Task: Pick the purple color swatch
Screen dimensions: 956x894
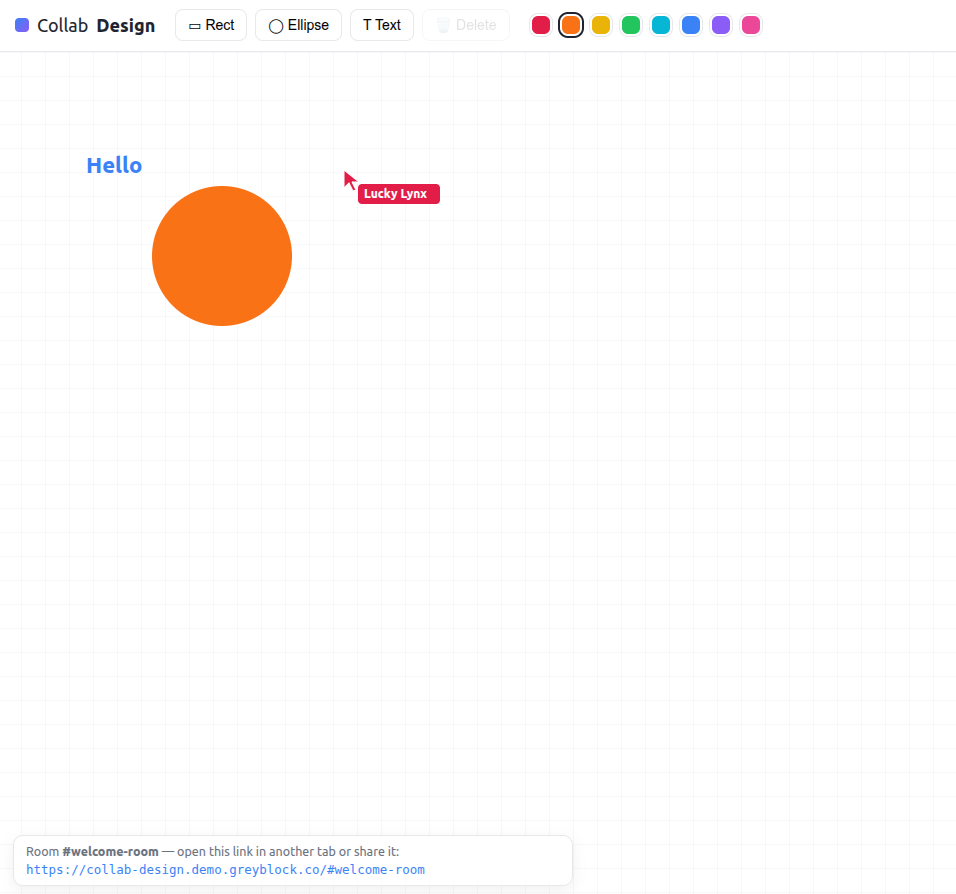Action: [x=721, y=25]
